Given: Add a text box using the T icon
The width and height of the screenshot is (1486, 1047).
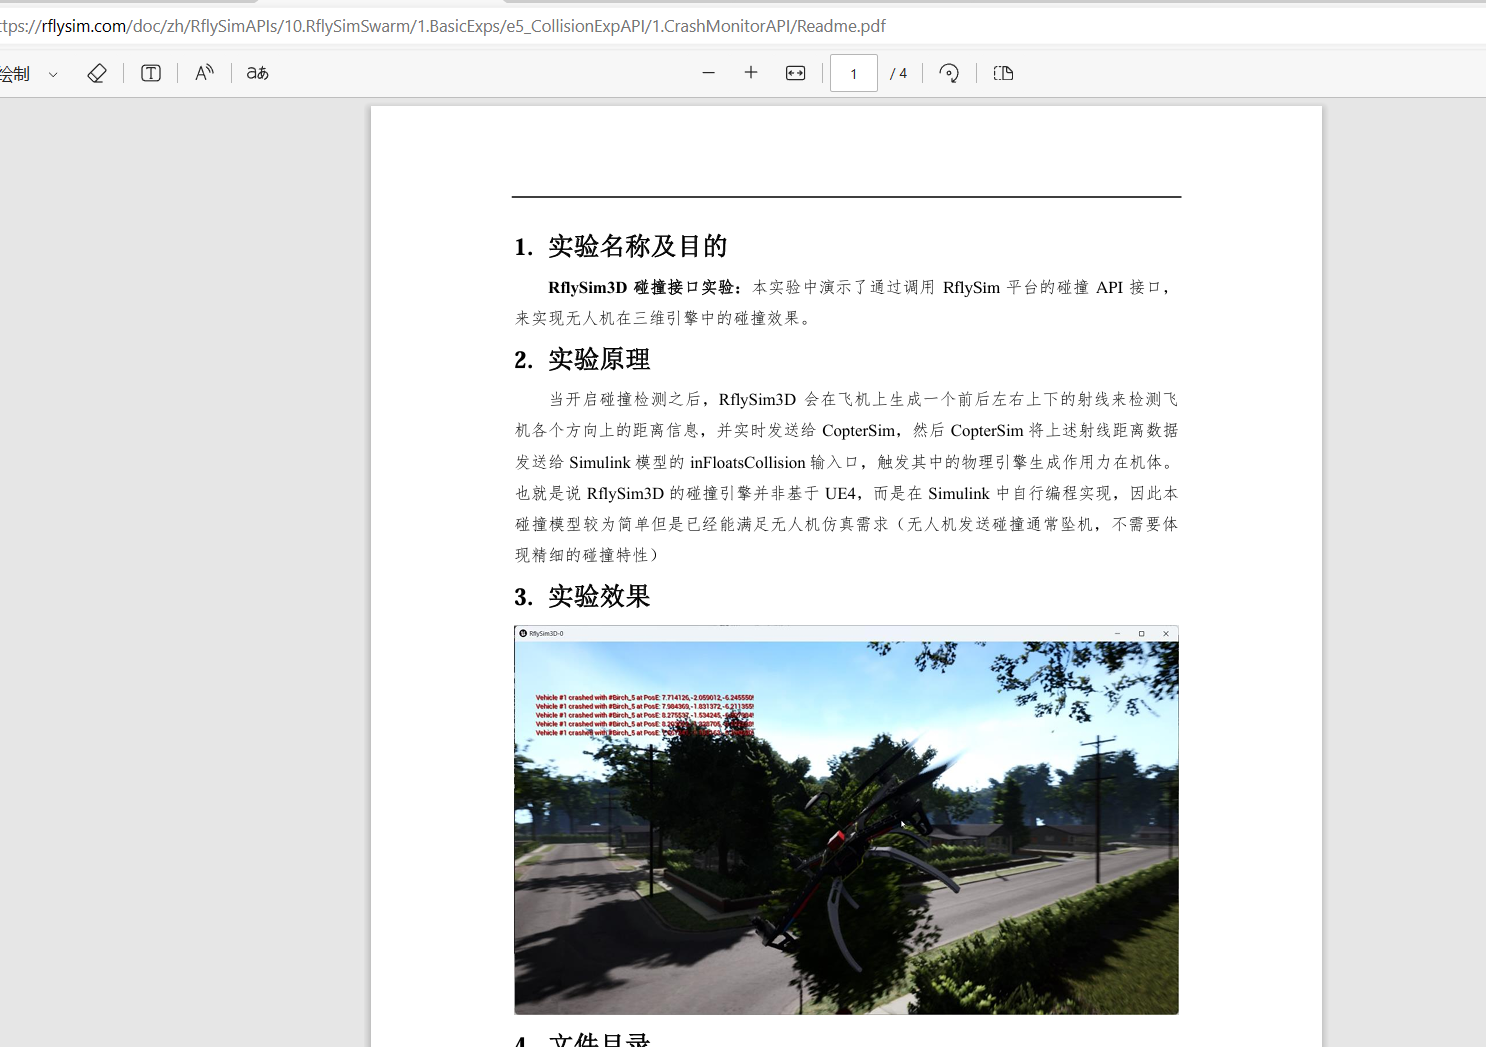Looking at the screenshot, I should click(x=151, y=73).
